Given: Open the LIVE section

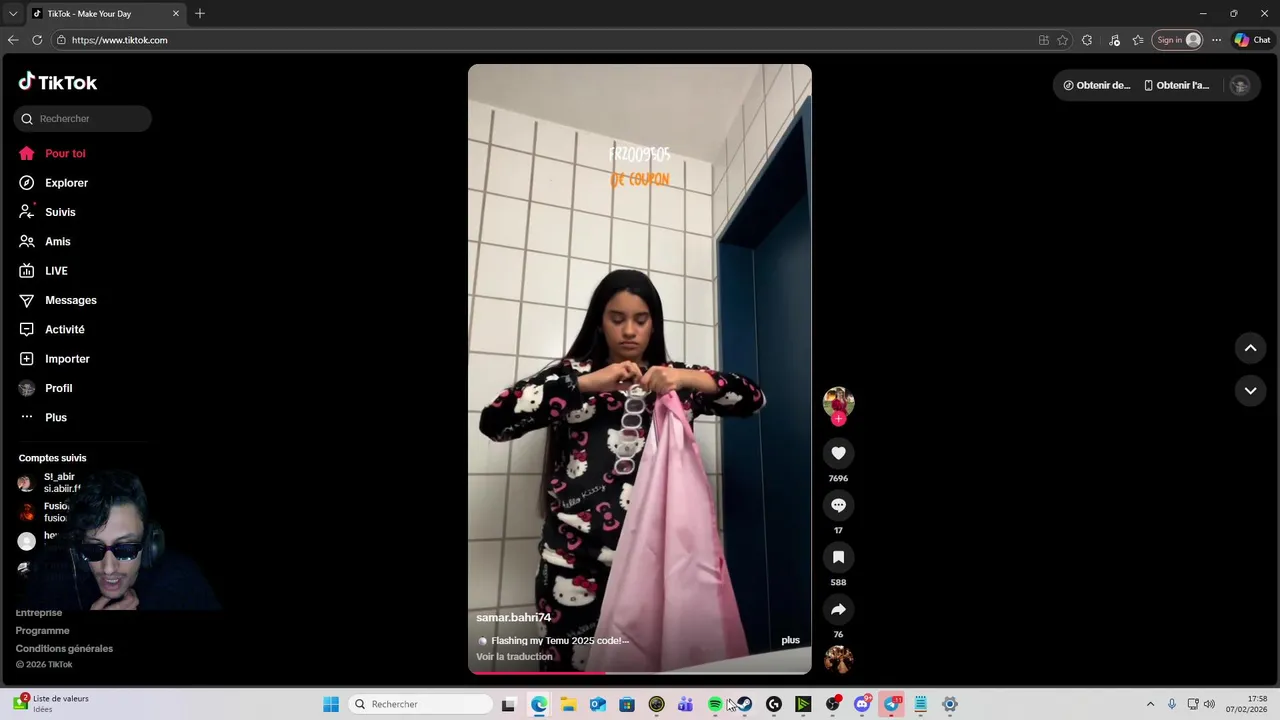Looking at the screenshot, I should 44,271.
